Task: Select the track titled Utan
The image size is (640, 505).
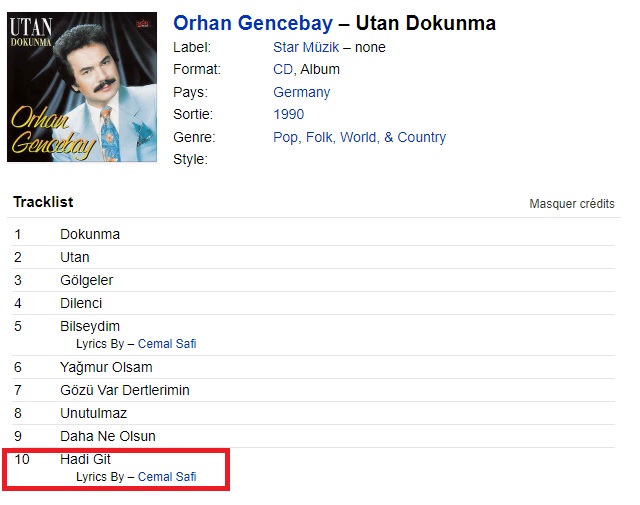Action: (75, 257)
